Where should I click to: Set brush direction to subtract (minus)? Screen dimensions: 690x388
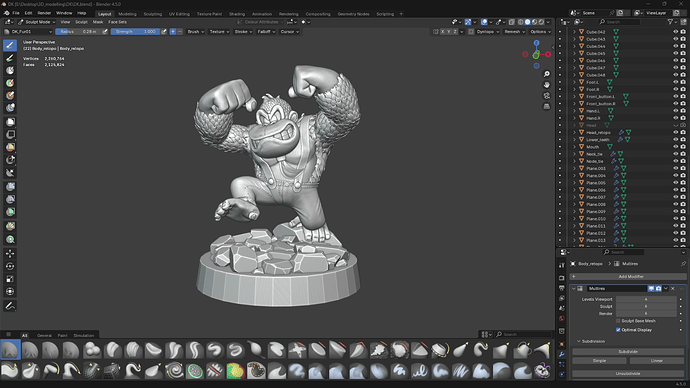pos(180,32)
